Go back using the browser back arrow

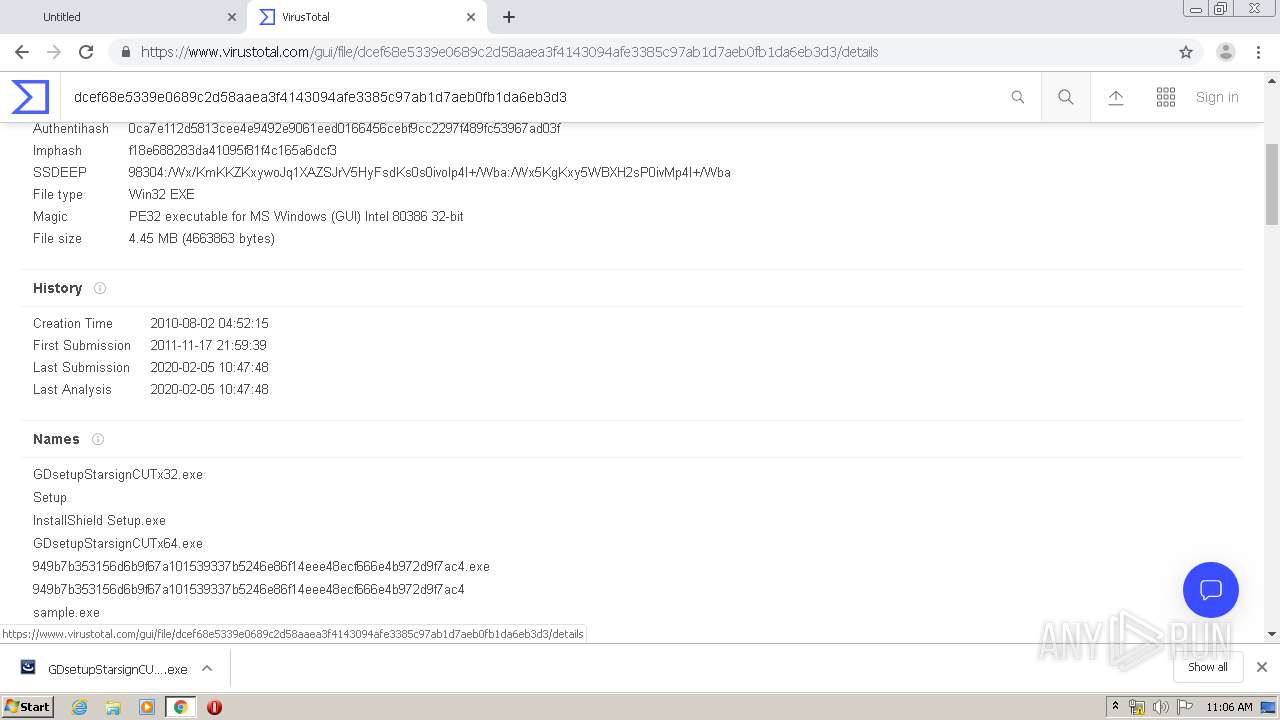[22, 52]
